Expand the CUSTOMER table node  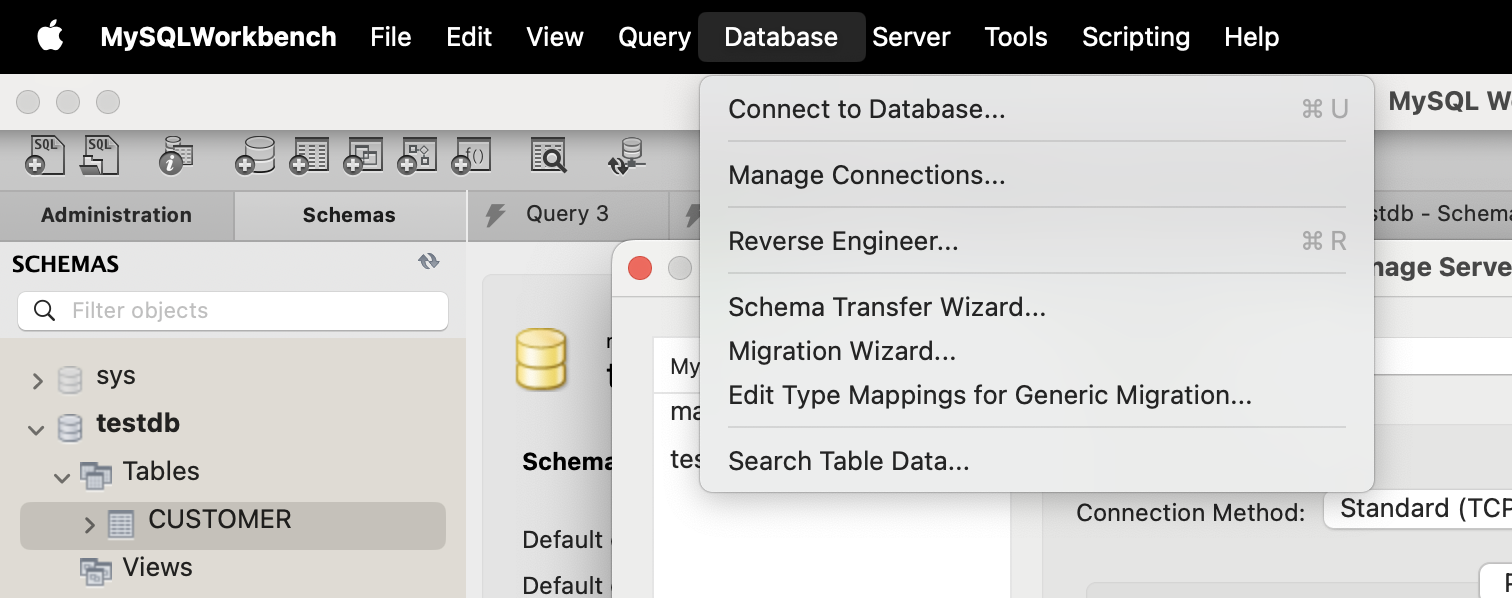pos(89,525)
